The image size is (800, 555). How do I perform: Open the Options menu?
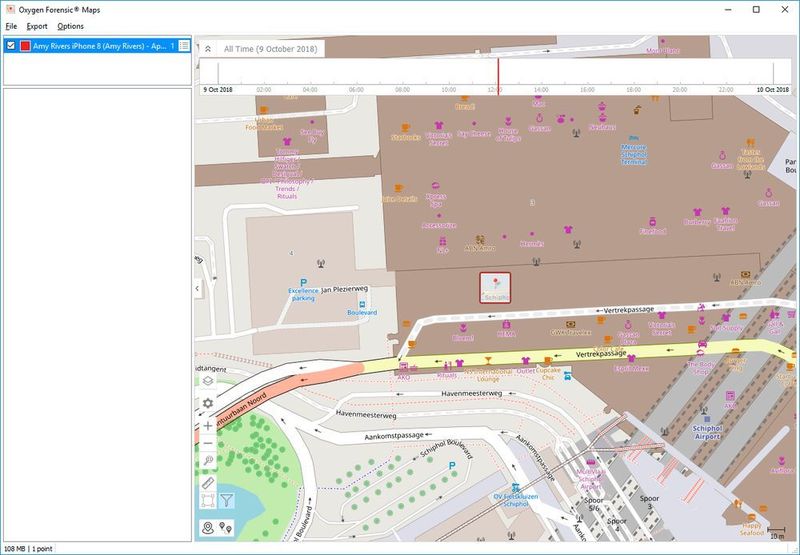pos(70,26)
